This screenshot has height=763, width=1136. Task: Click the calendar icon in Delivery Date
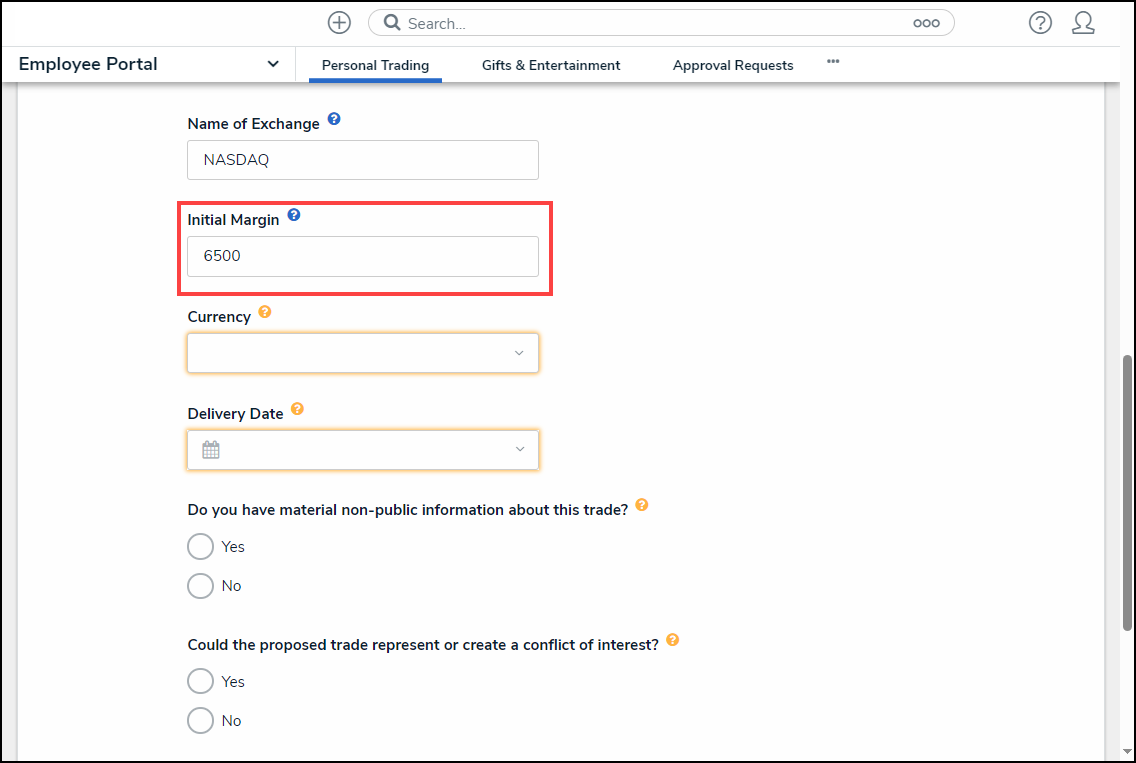tap(211, 450)
